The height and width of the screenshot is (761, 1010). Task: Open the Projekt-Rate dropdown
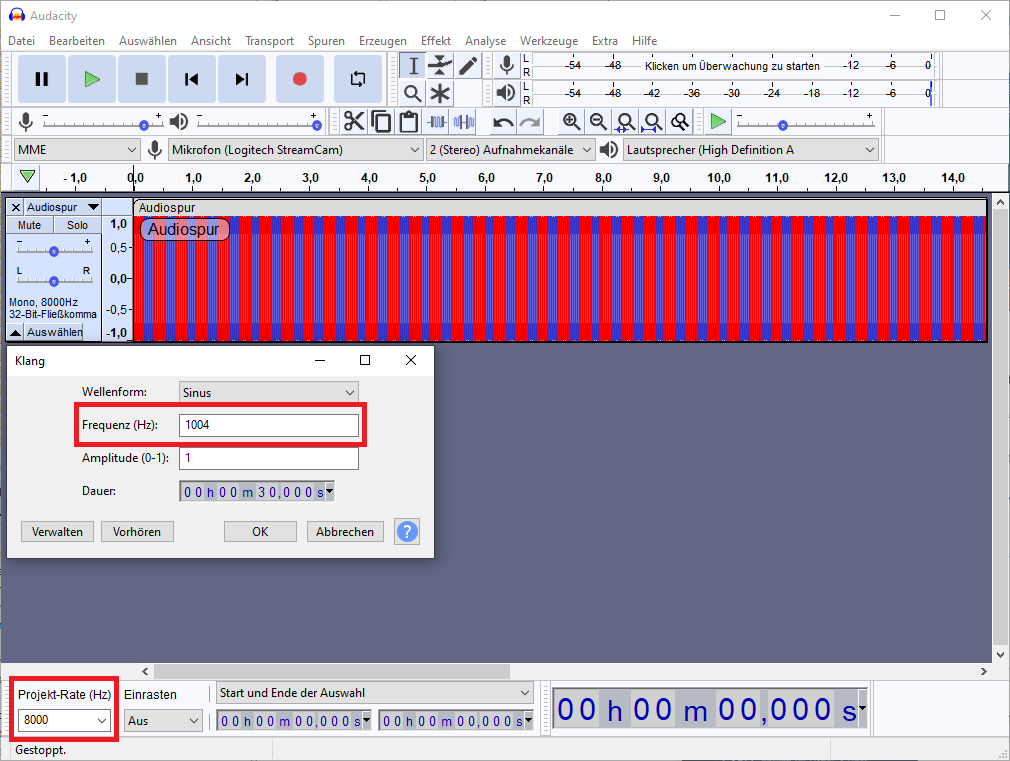click(65, 720)
